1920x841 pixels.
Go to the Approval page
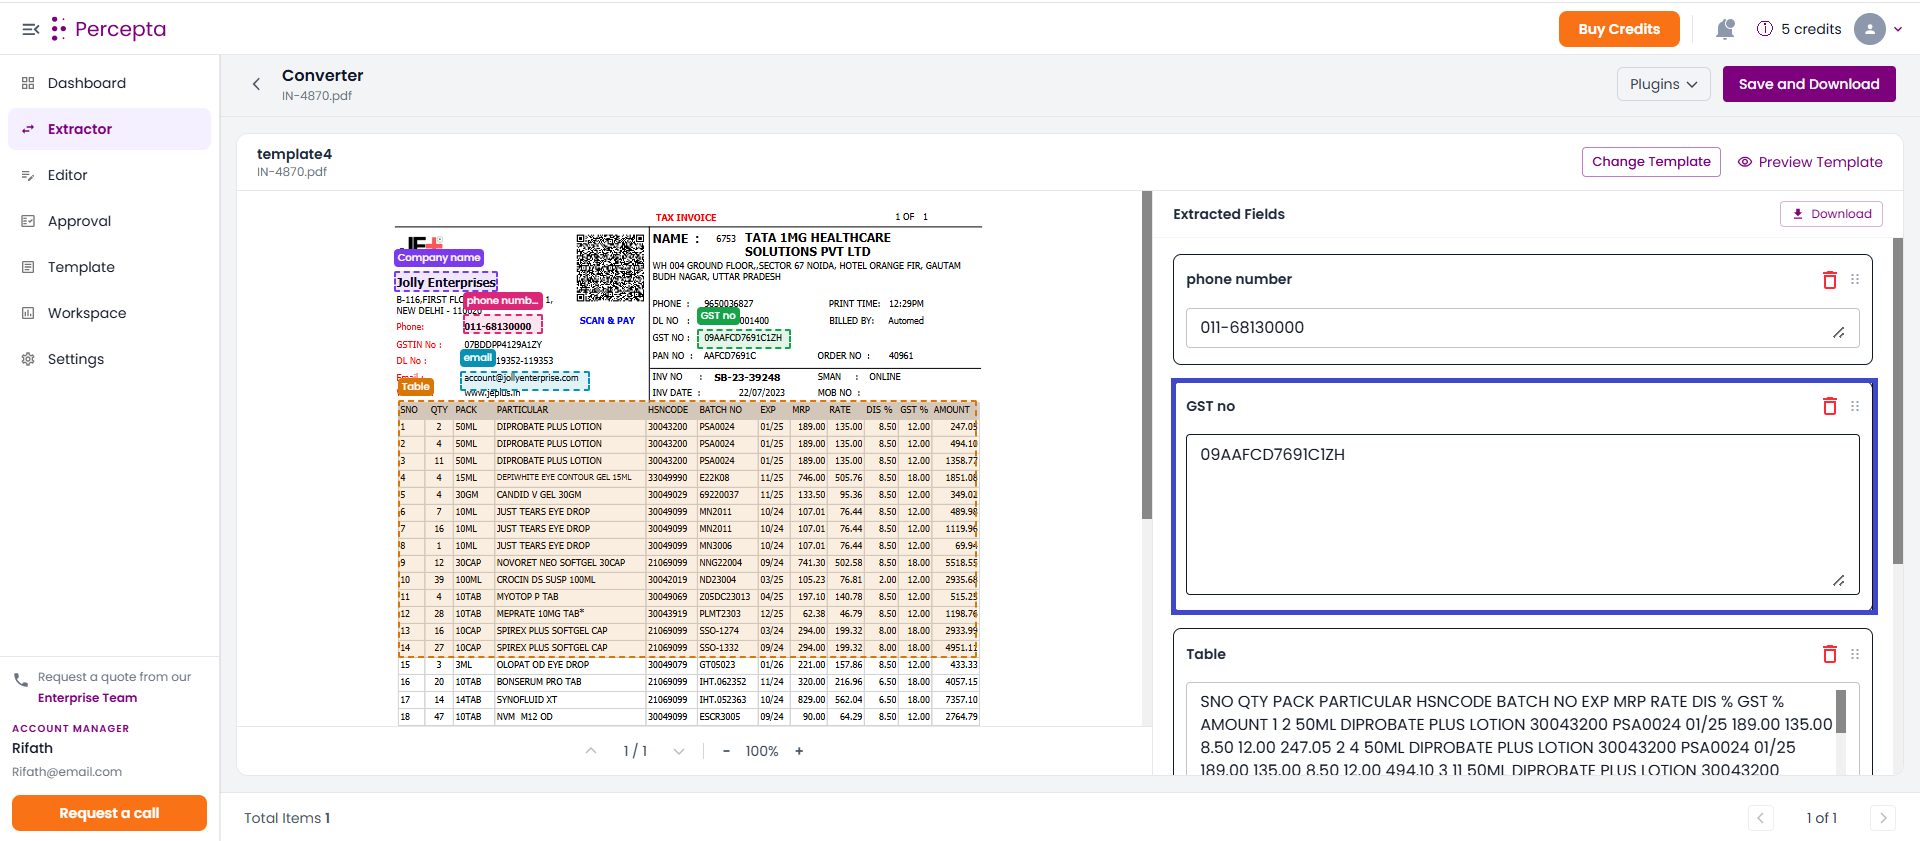[110, 221]
